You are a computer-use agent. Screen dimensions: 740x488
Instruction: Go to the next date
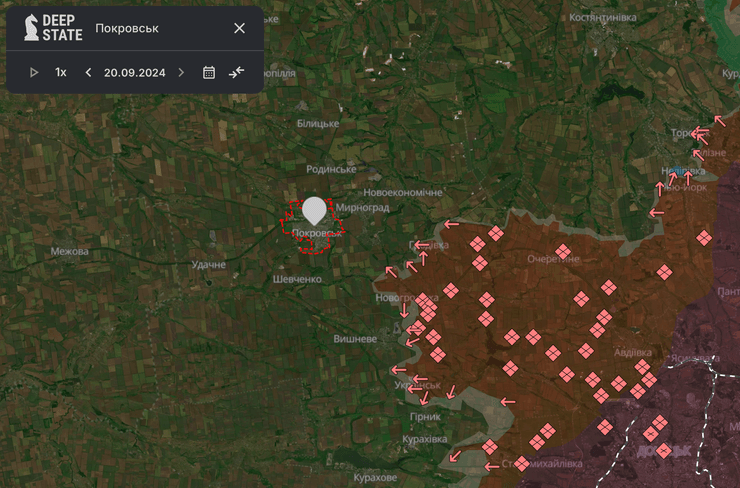click(x=181, y=72)
